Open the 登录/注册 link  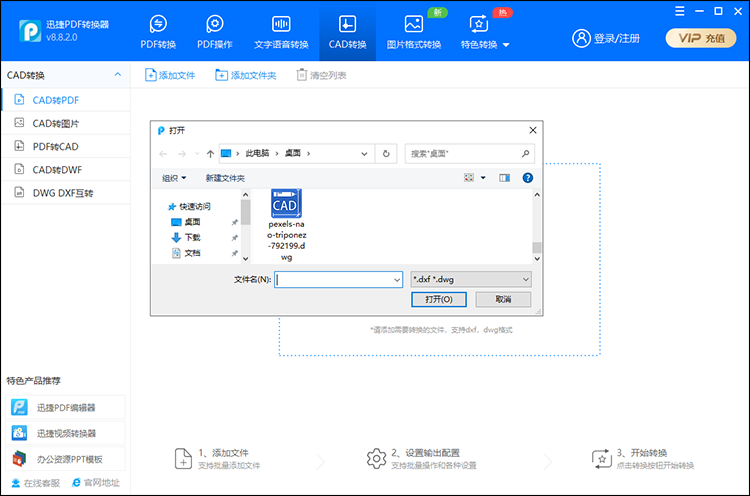tap(617, 38)
